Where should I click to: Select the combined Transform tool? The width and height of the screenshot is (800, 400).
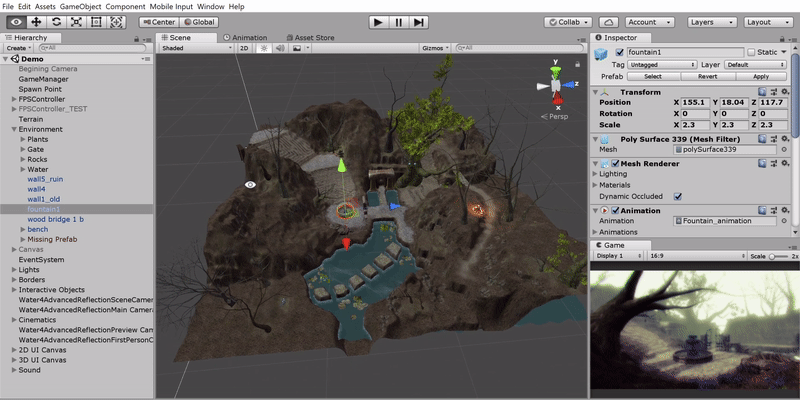pyautogui.click(x=116, y=22)
